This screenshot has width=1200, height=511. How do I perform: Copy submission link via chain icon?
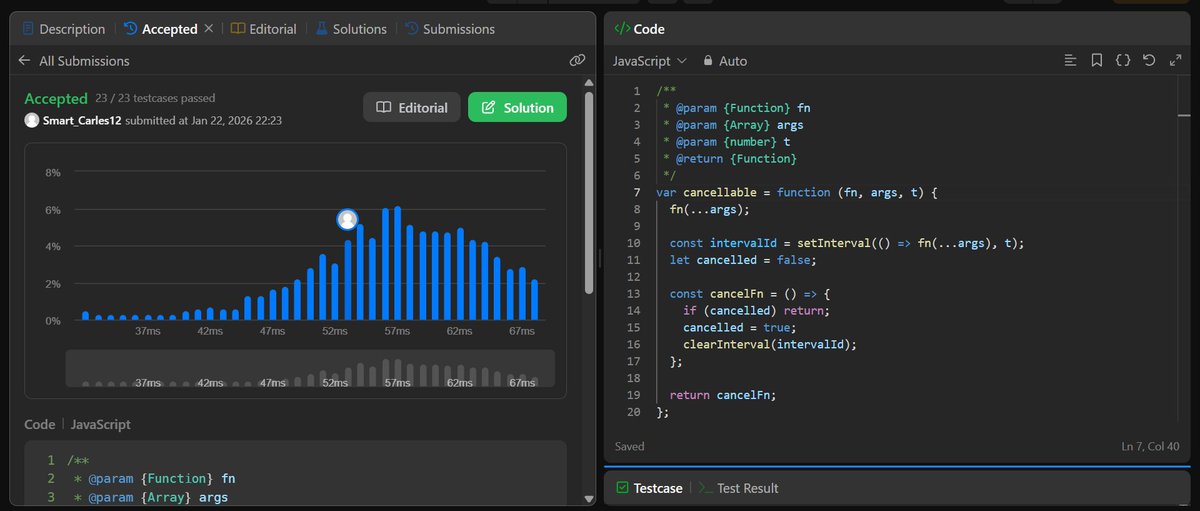[x=577, y=60]
